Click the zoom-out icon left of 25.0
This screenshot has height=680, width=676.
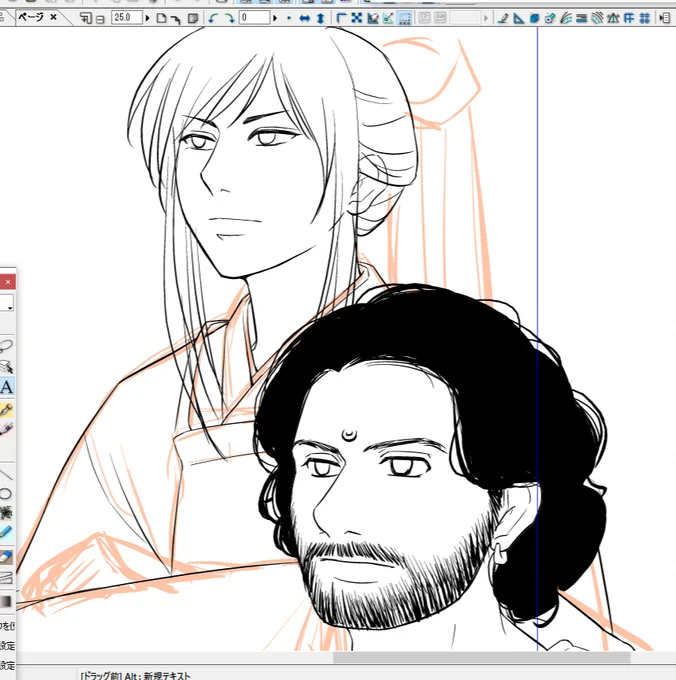tap(100, 19)
